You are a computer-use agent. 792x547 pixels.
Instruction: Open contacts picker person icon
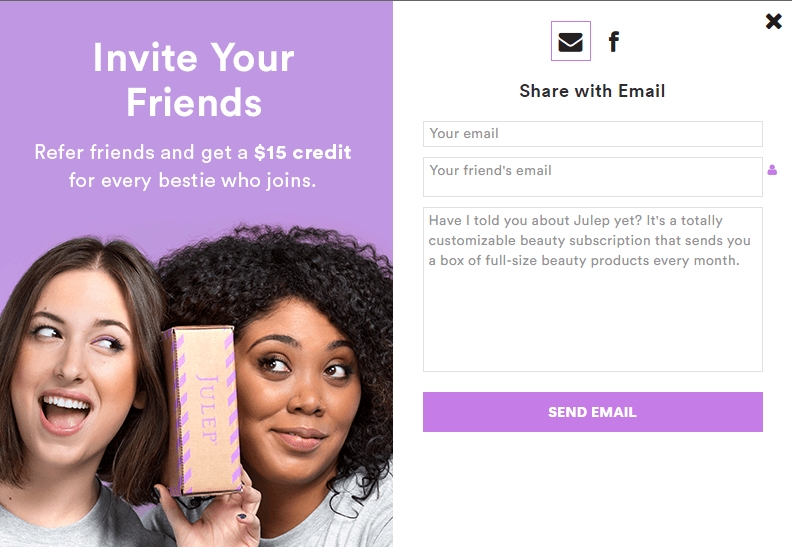[x=772, y=170]
